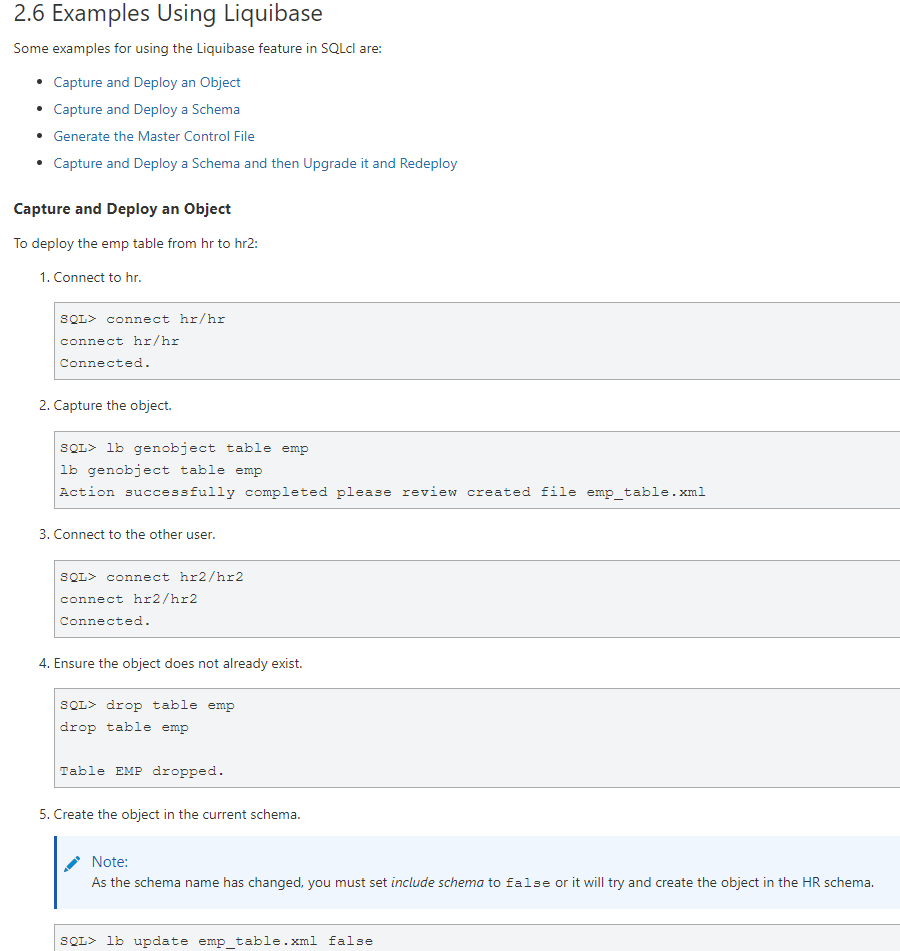Click the italic 'include schema' phrase in the note
This screenshot has width=900, height=951.
[x=437, y=882]
